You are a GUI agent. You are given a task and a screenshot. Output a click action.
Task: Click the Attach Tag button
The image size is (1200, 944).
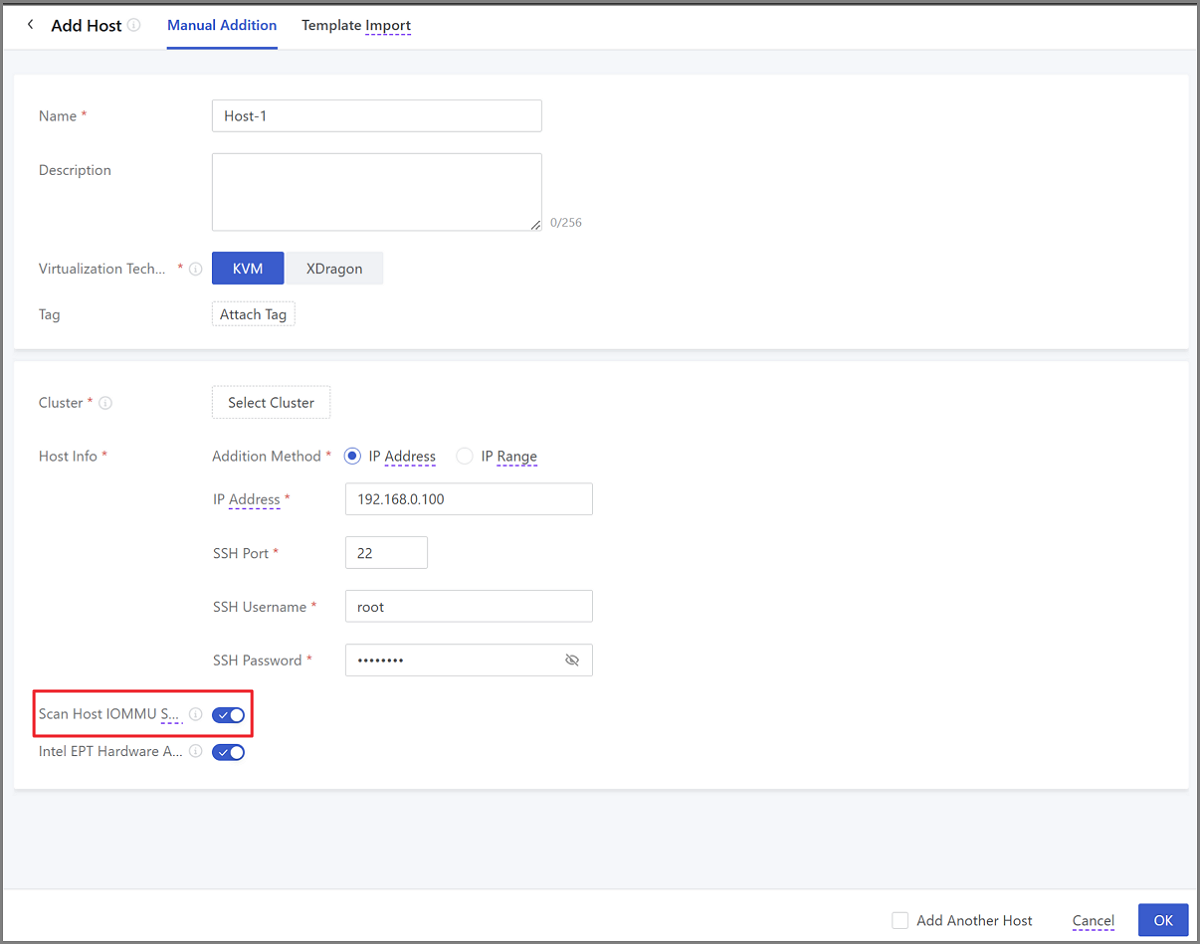click(253, 315)
